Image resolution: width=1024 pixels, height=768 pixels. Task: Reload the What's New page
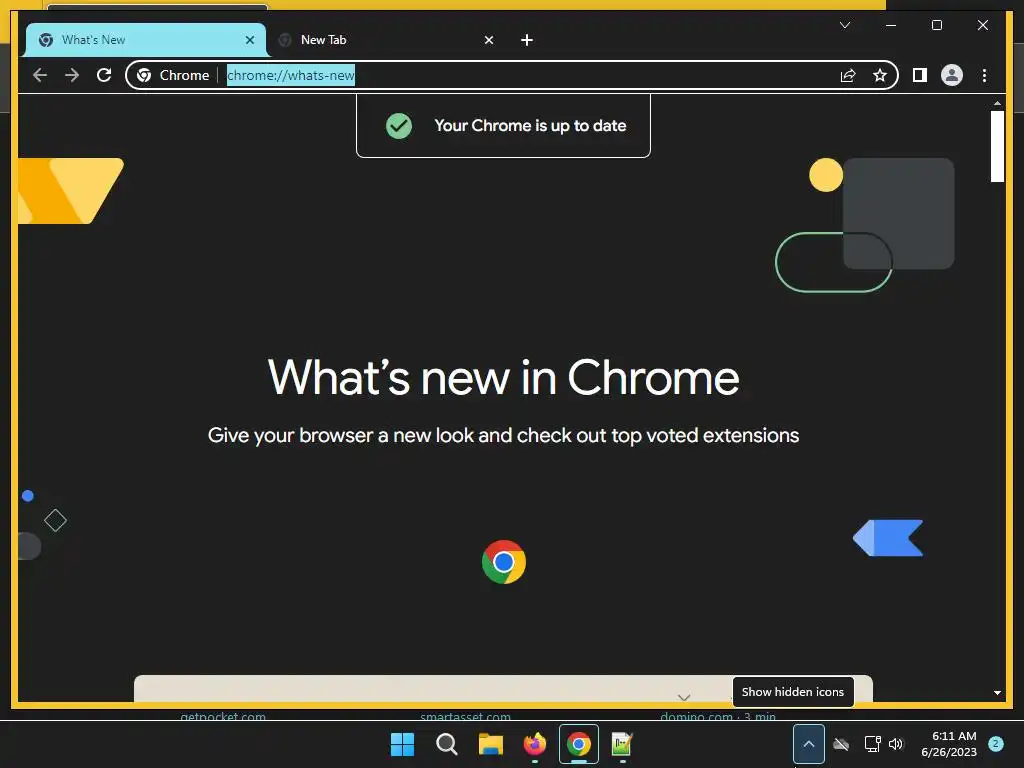coord(104,75)
